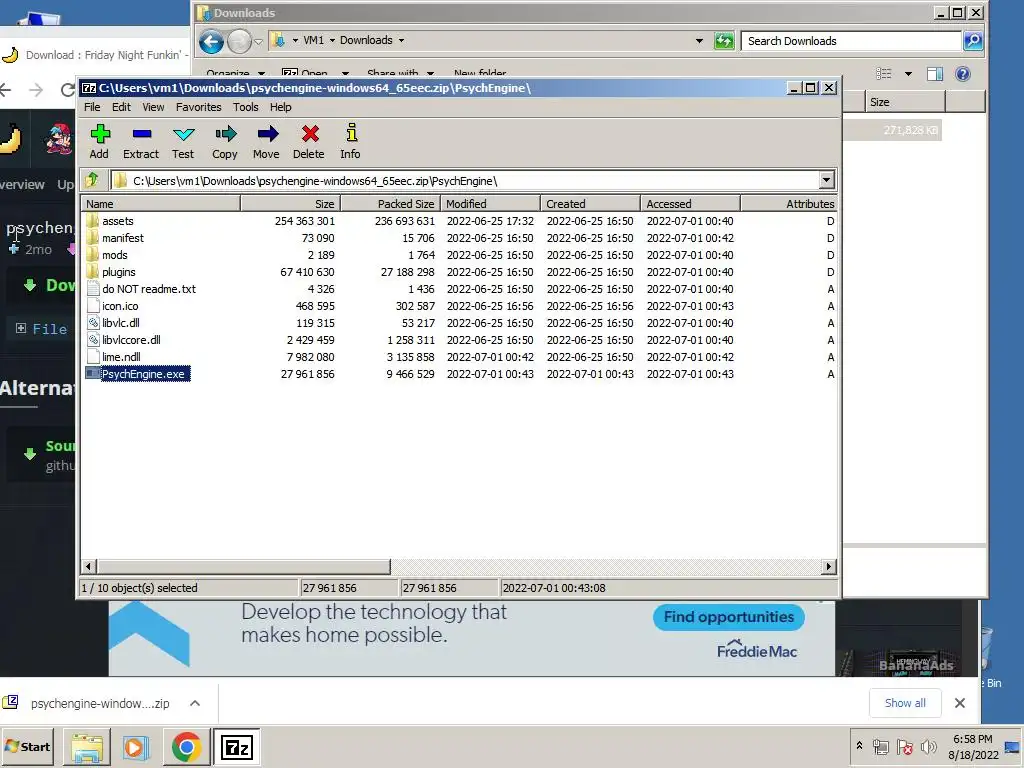Expand the 7-Zip address path dropdown
The height and width of the screenshot is (768, 1024).
click(826, 180)
